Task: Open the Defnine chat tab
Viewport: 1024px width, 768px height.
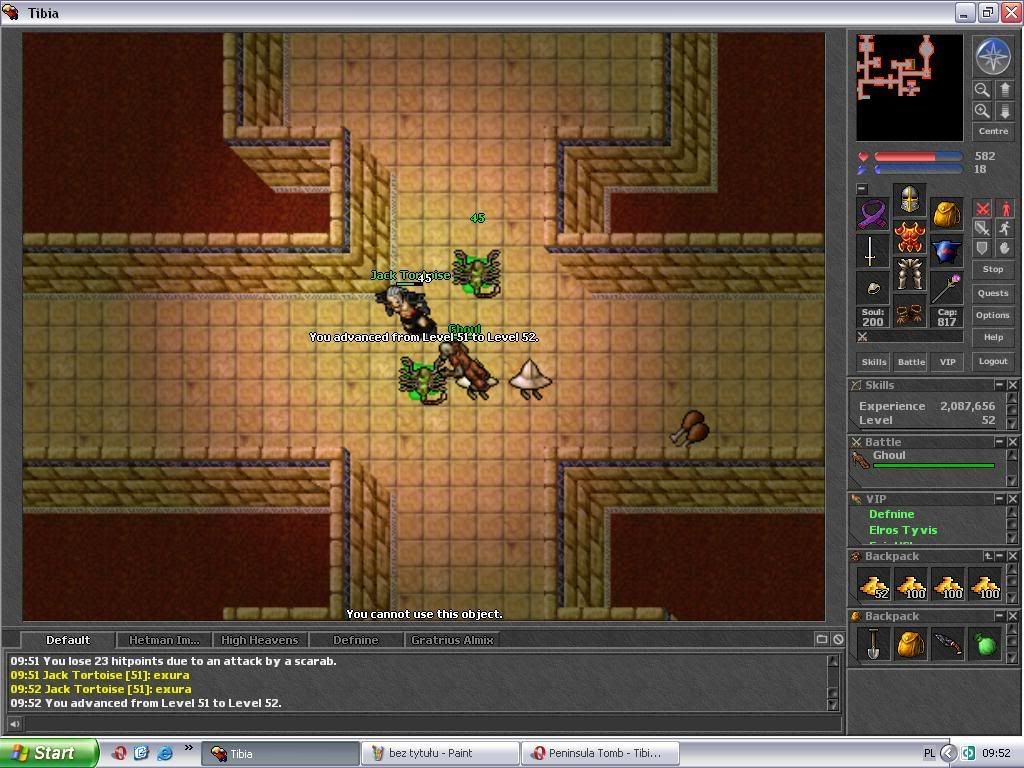Action: 355,640
